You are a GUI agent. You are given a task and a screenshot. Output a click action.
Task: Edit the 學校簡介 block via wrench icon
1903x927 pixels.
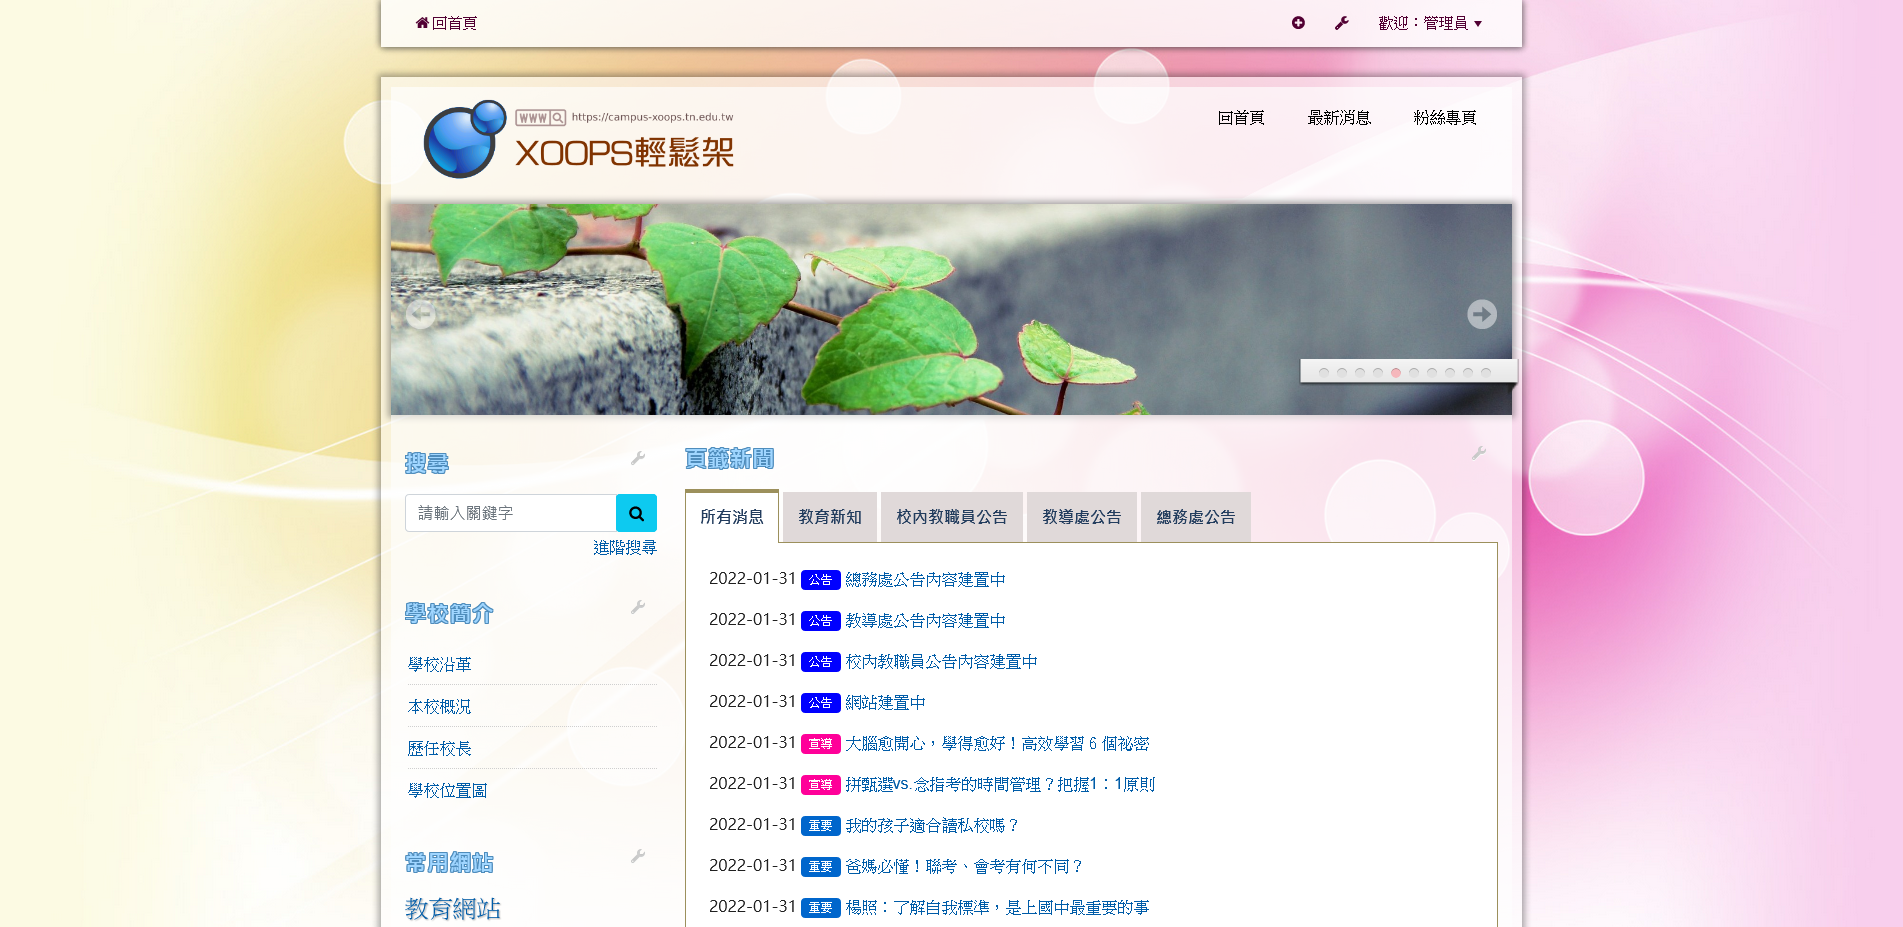638,607
